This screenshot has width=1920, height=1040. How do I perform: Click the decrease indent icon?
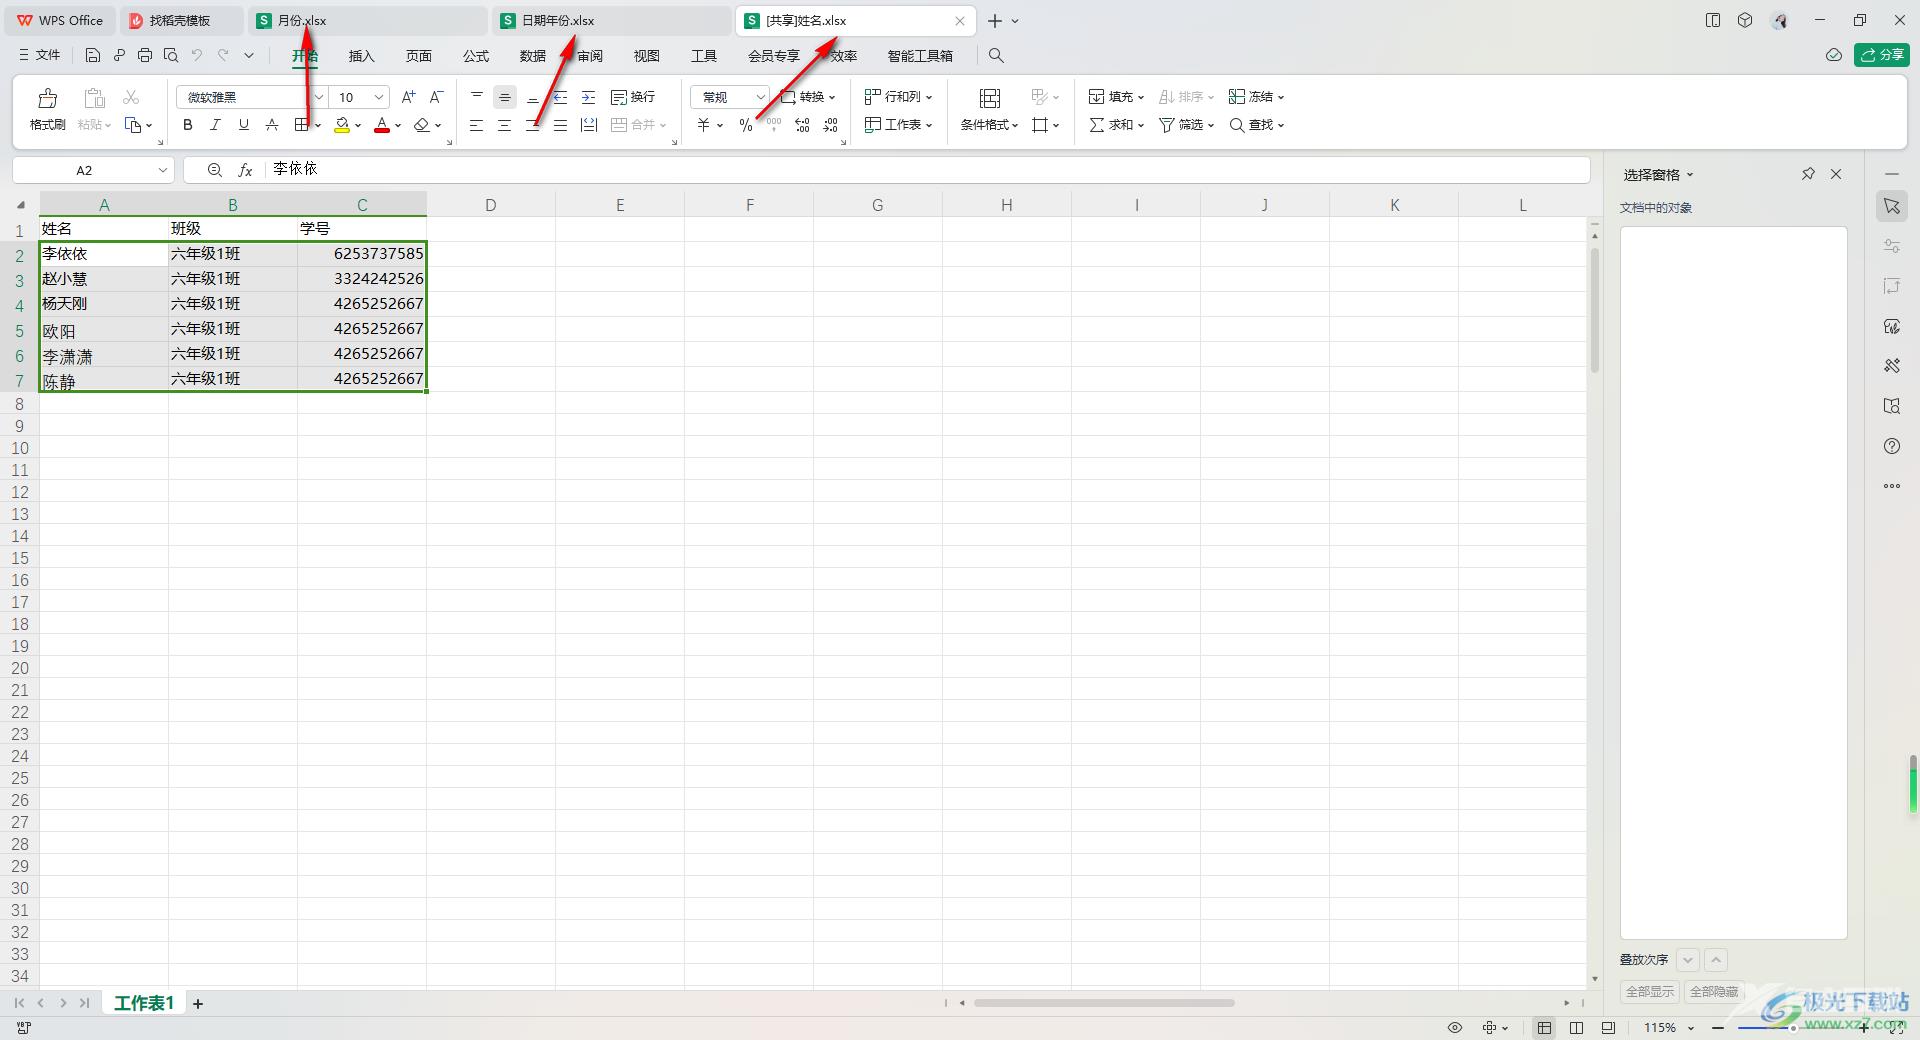pyautogui.click(x=561, y=97)
